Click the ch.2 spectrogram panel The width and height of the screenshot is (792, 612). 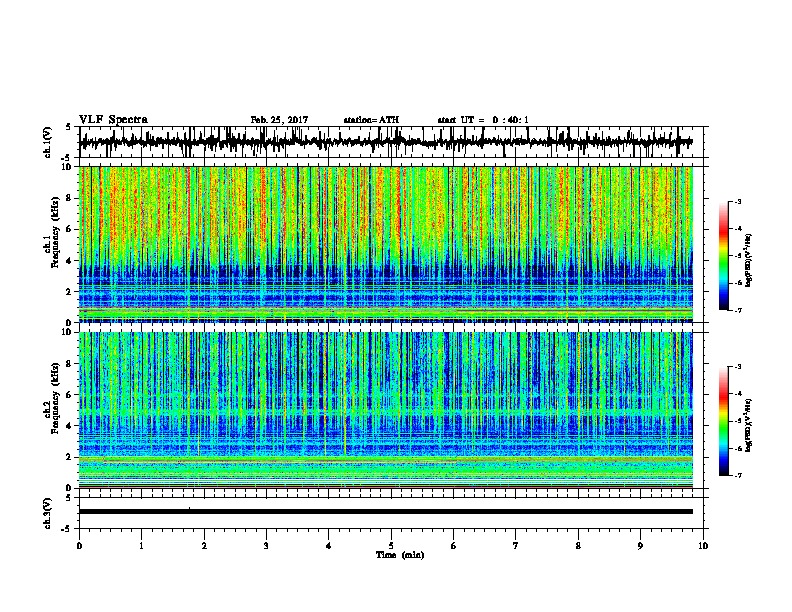pos(385,410)
